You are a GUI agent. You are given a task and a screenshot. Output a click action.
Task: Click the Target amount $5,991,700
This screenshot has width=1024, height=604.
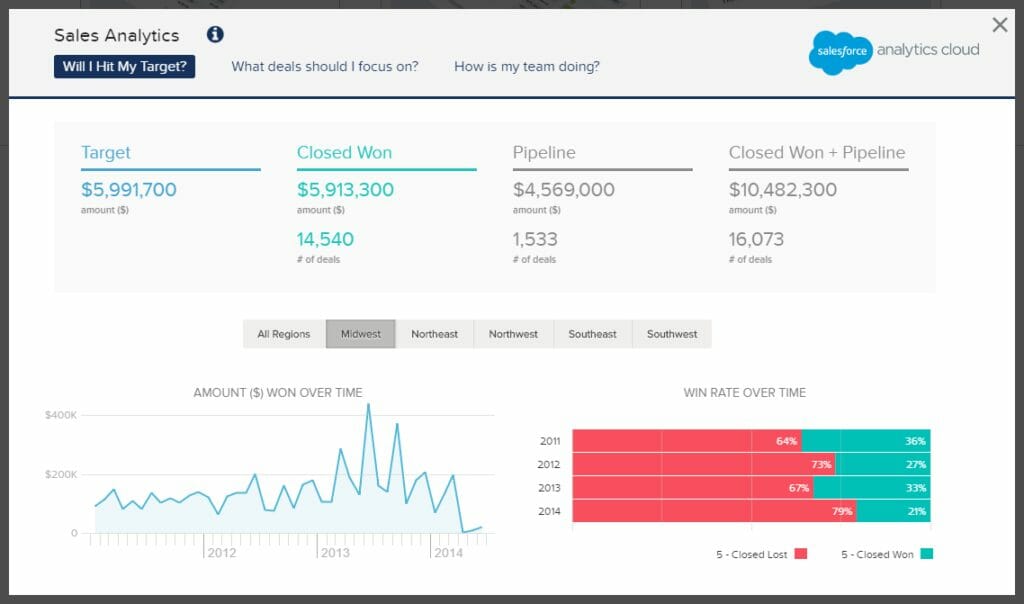[129, 189]
